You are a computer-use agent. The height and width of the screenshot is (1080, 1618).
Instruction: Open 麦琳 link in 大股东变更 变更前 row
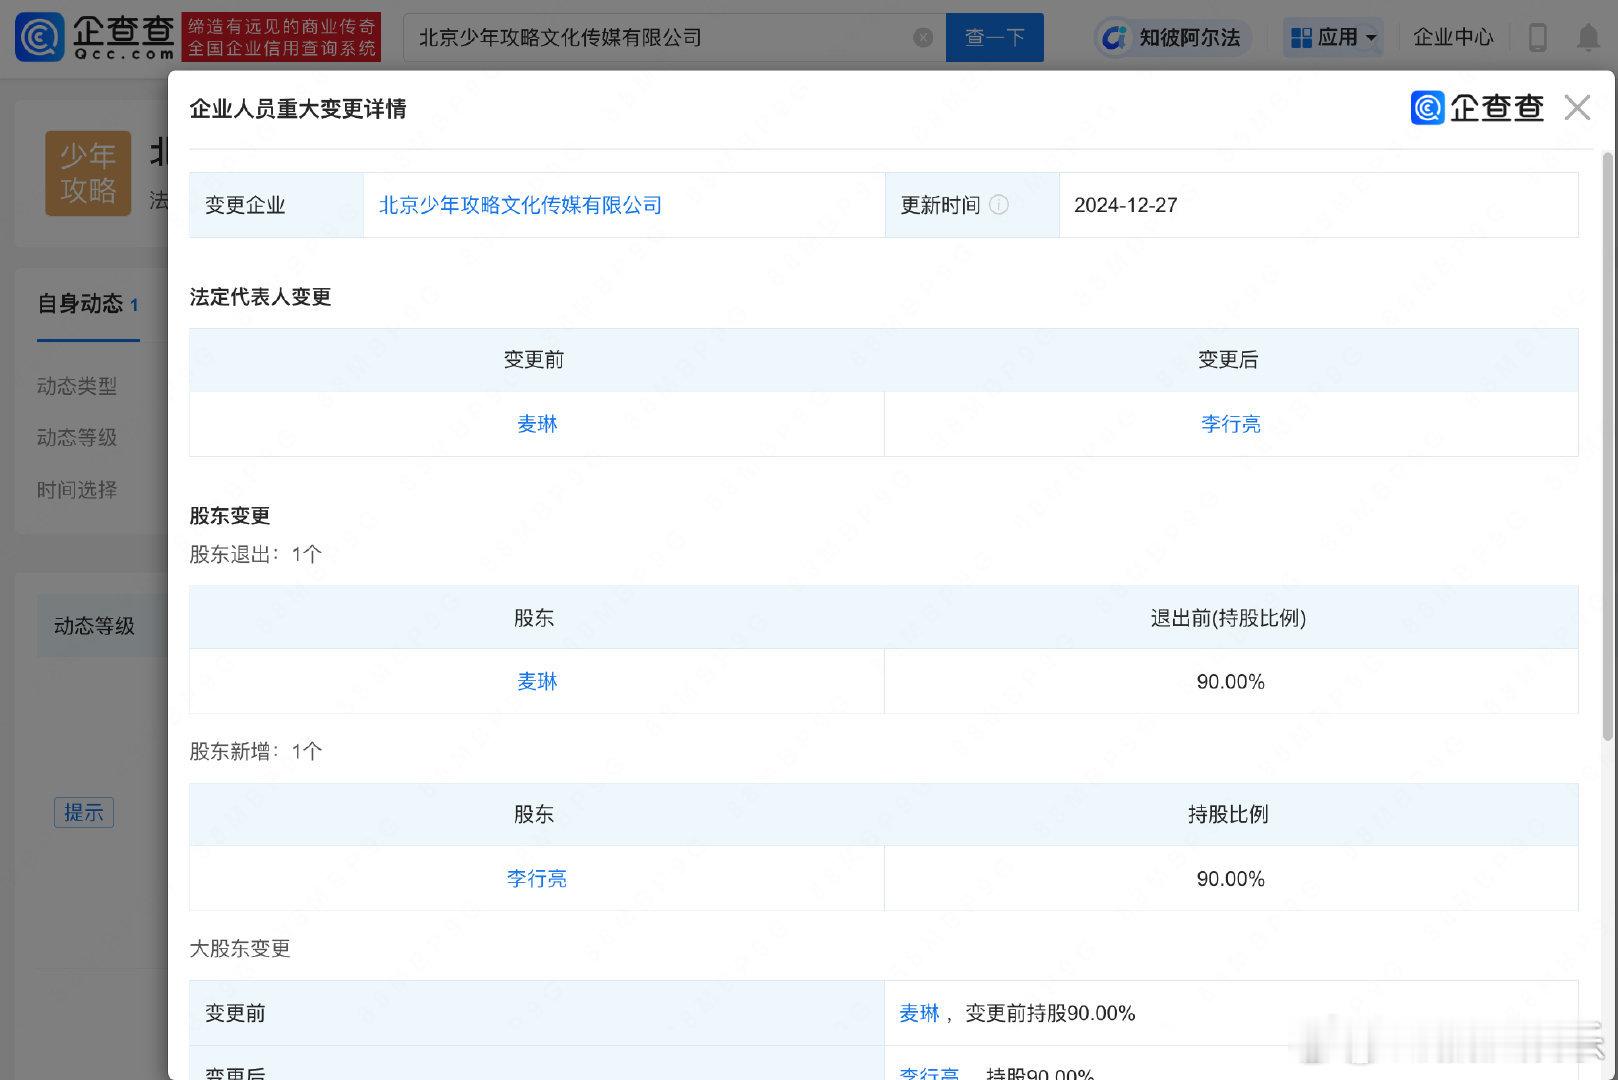919,1013
